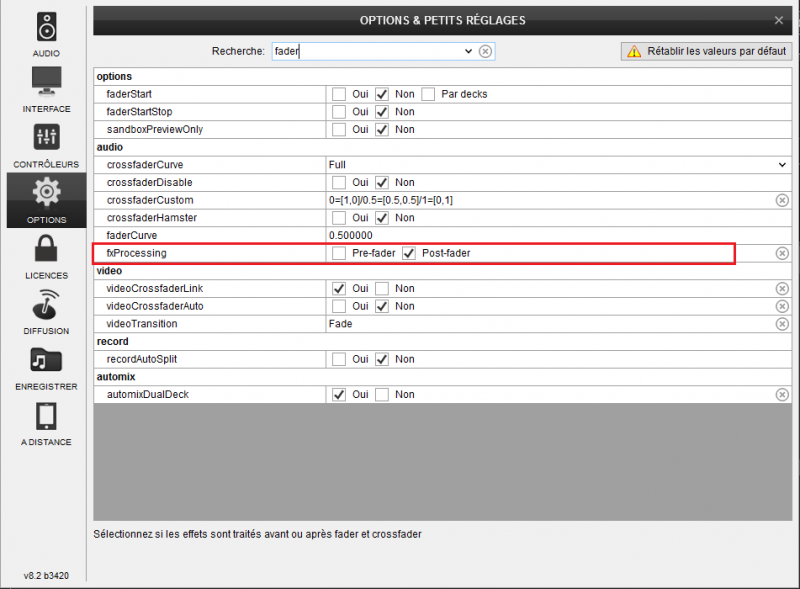Check Non for automixDualDeck
Screen dimensions: 800x589
[x=382, y=395]
